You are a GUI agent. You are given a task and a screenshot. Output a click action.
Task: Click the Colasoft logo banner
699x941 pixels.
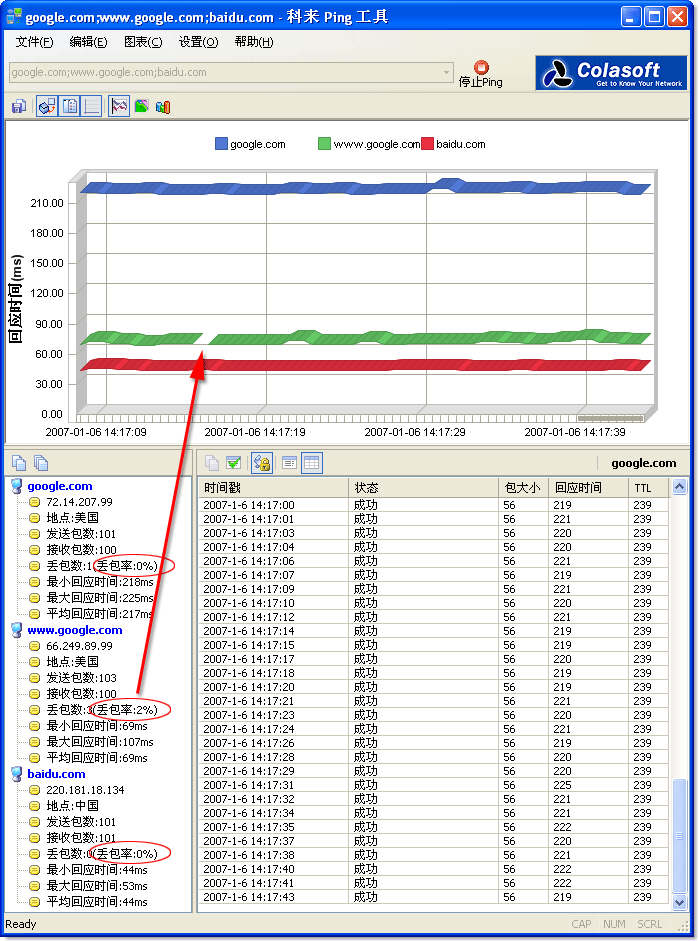pos(611,73)
